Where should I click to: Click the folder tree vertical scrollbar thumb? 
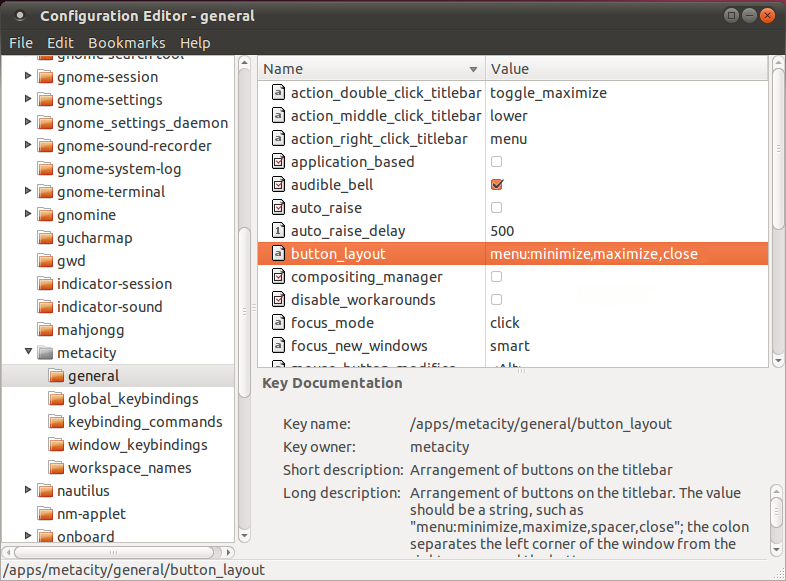[244, 312]
